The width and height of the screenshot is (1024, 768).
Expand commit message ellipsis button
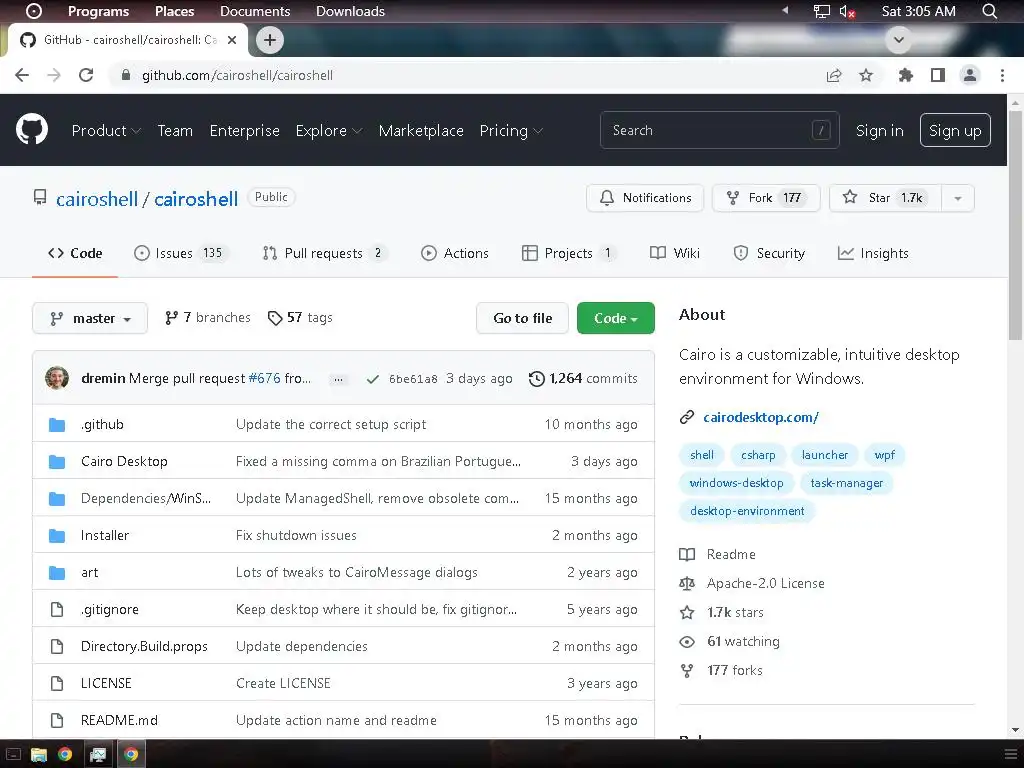pos(338,379)
